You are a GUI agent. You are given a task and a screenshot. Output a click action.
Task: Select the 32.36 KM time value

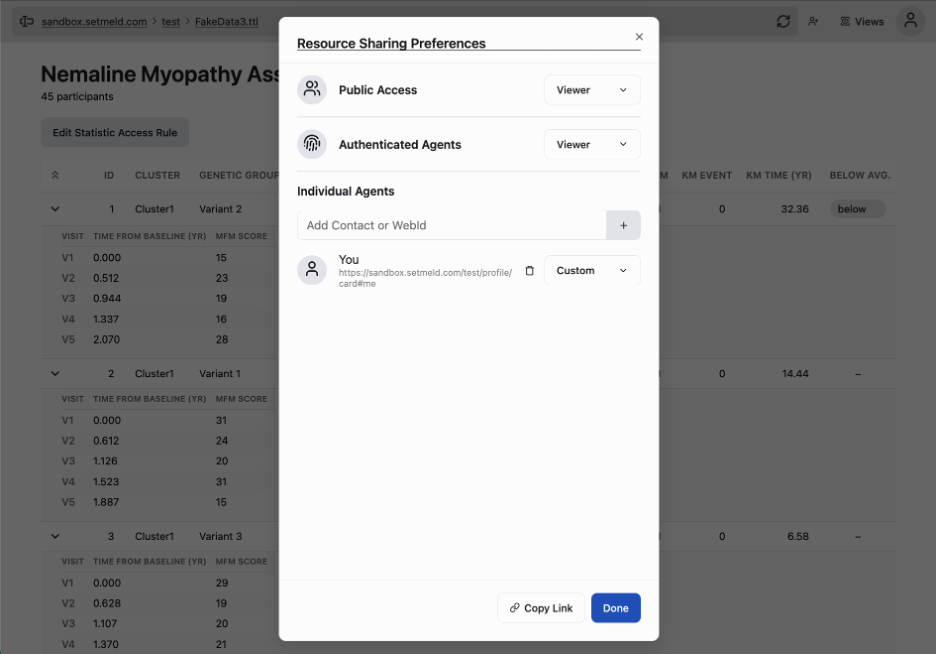[x=795, y=209]
